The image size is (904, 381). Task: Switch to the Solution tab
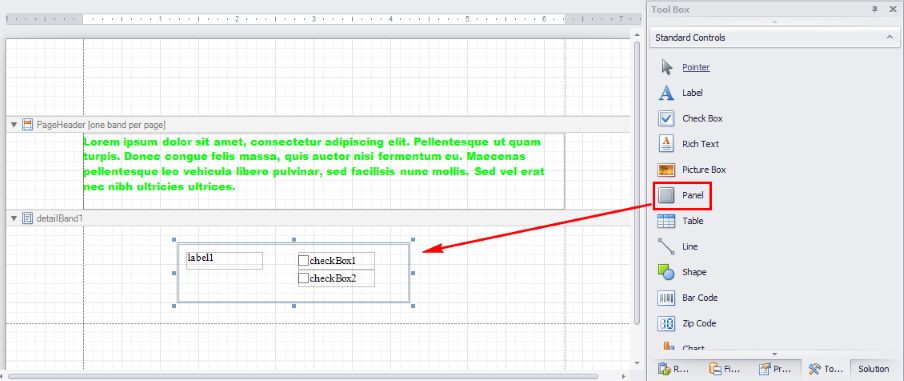[873, 369]
